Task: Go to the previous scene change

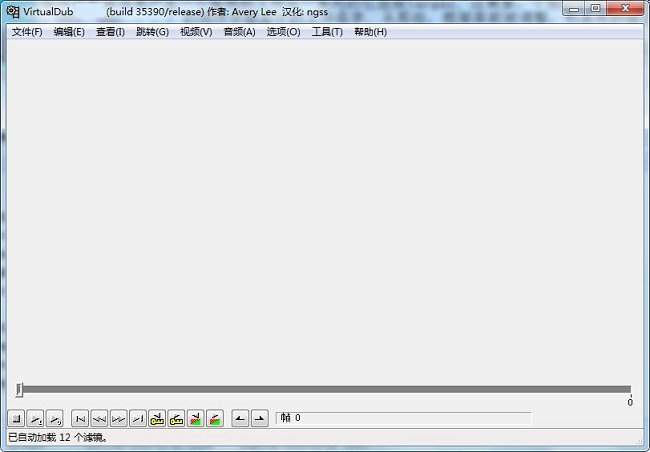Action: (196, 419)
